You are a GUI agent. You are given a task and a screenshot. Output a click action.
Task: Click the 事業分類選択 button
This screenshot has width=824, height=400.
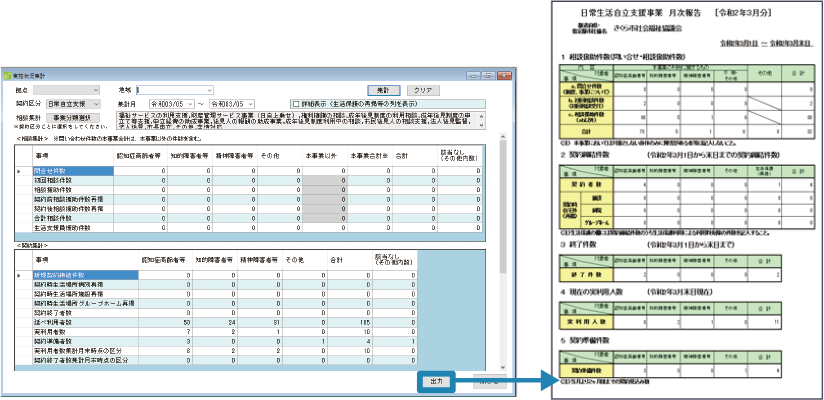69,117
